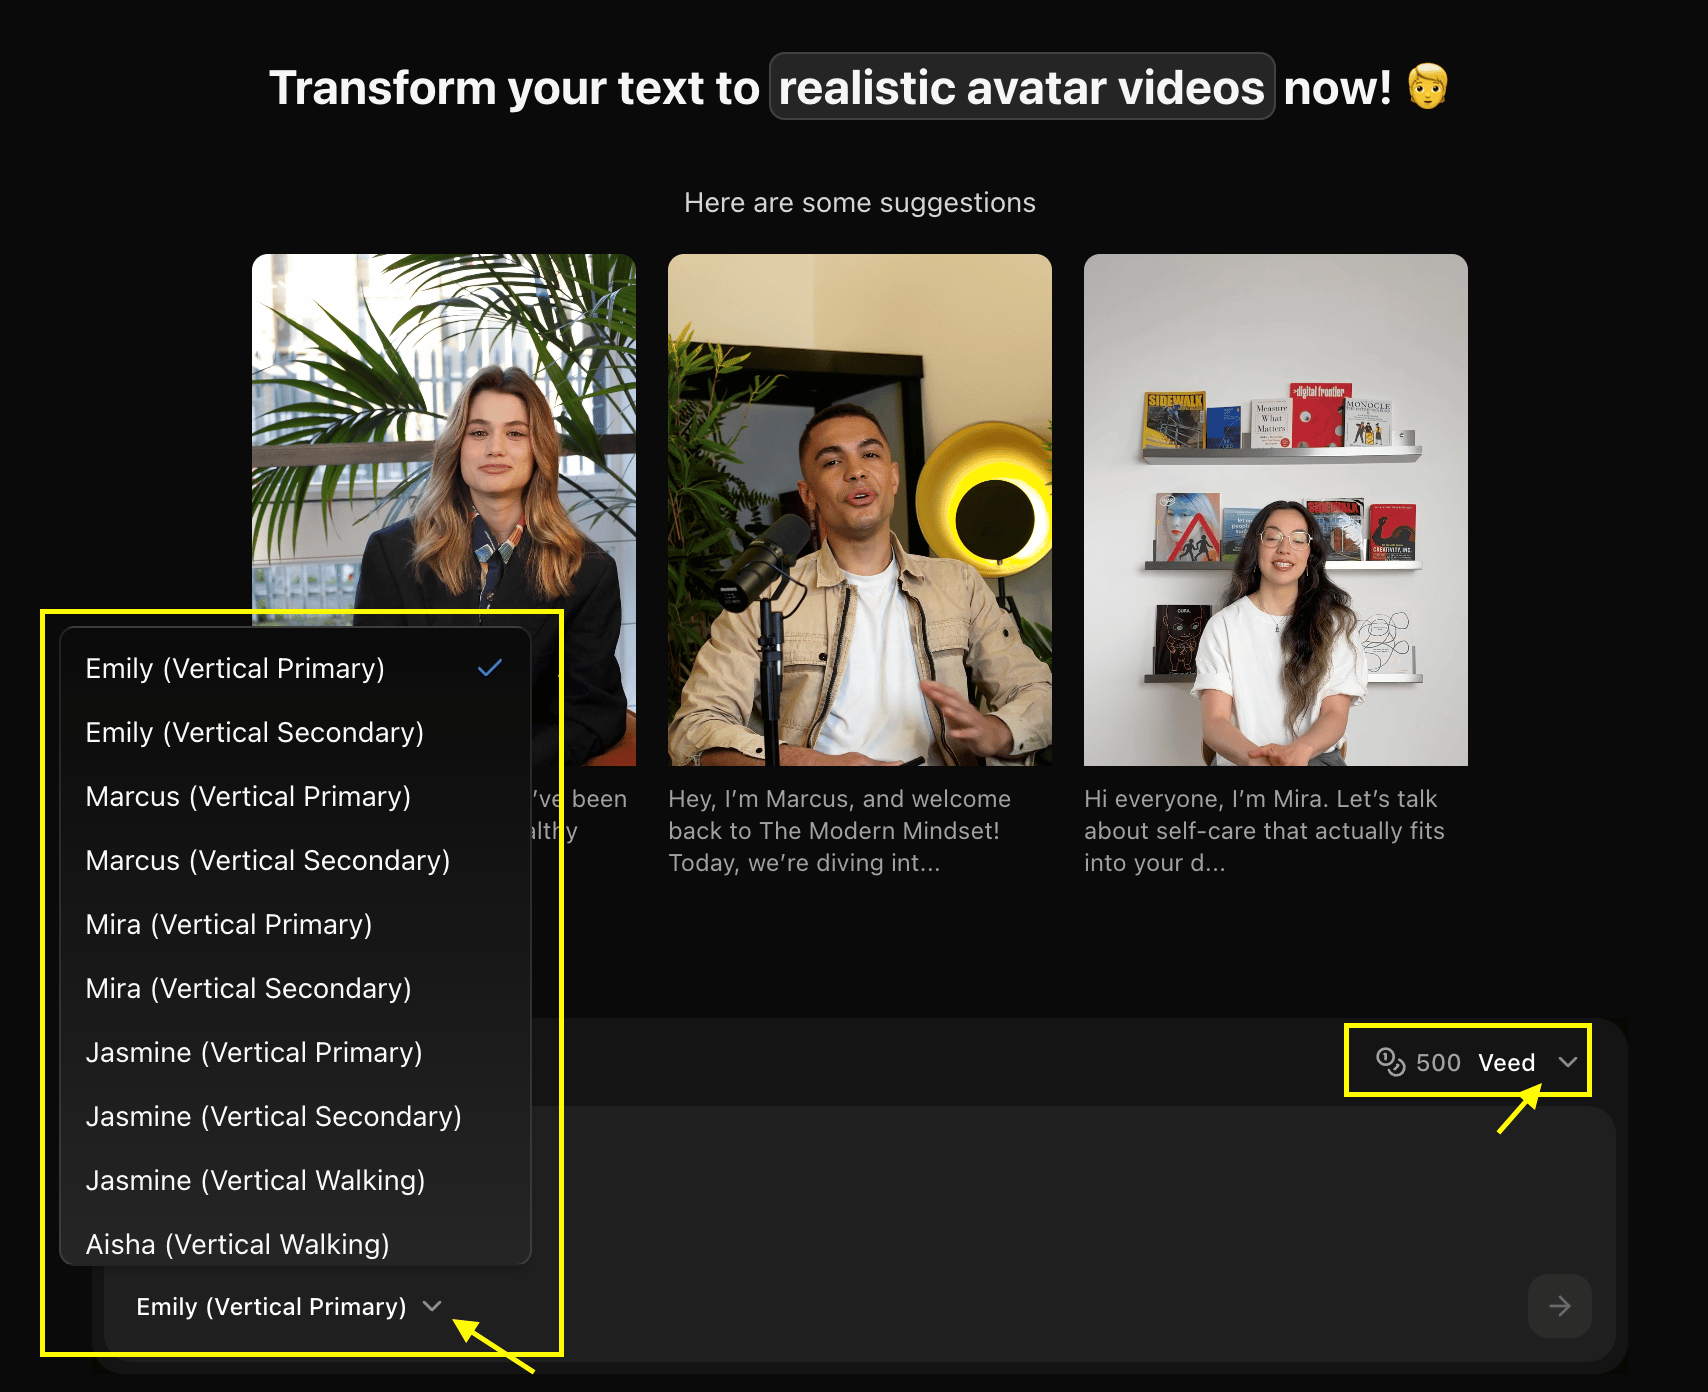Click the 'realistic avatar videos' highlighted heading

coord(1021,87)
